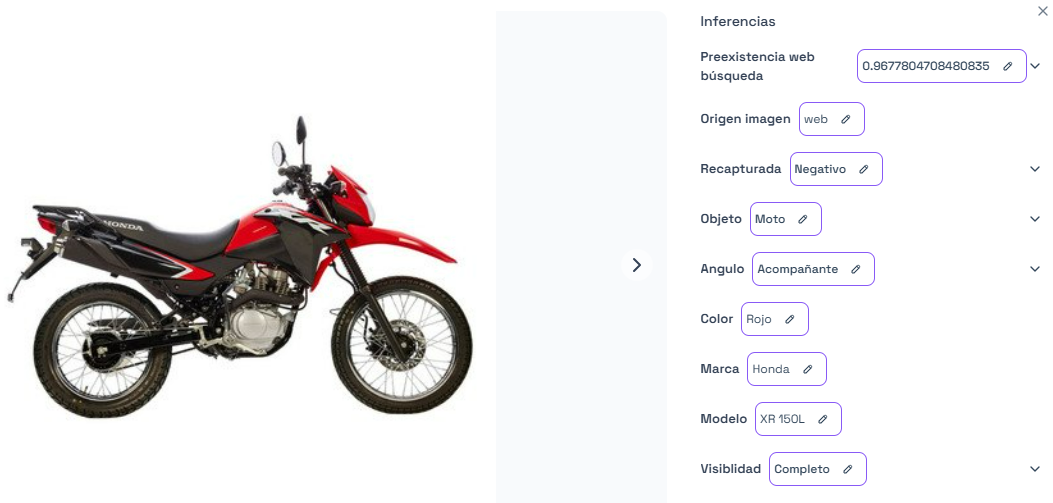
Task: Click the pencil icon next to Honda
Action: click(808, 369)
